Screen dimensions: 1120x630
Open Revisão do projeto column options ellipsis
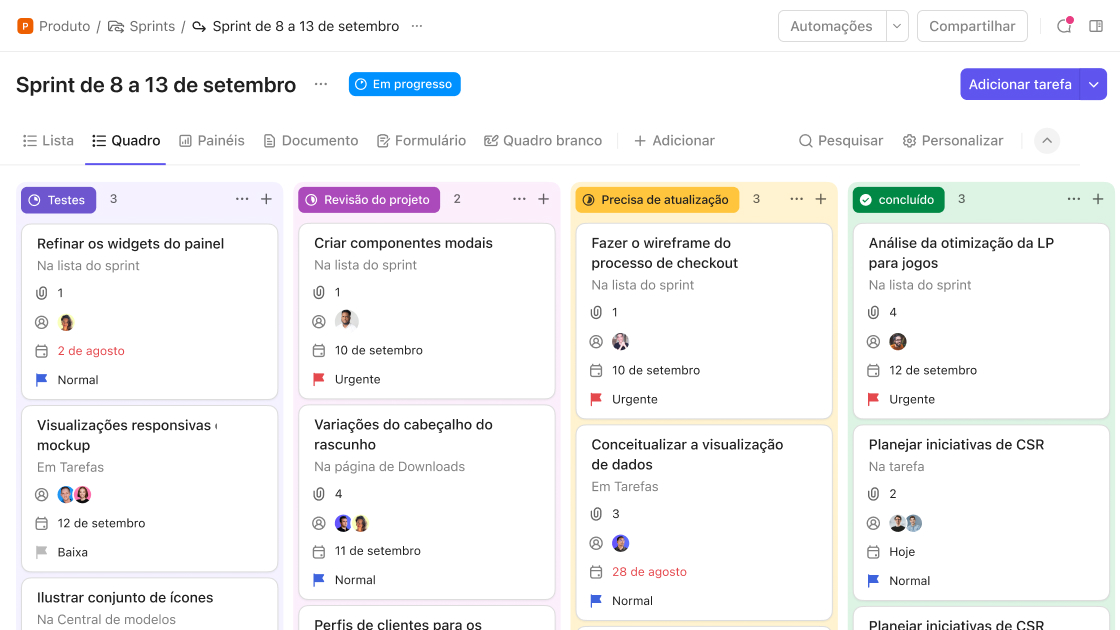pos(519,199)
